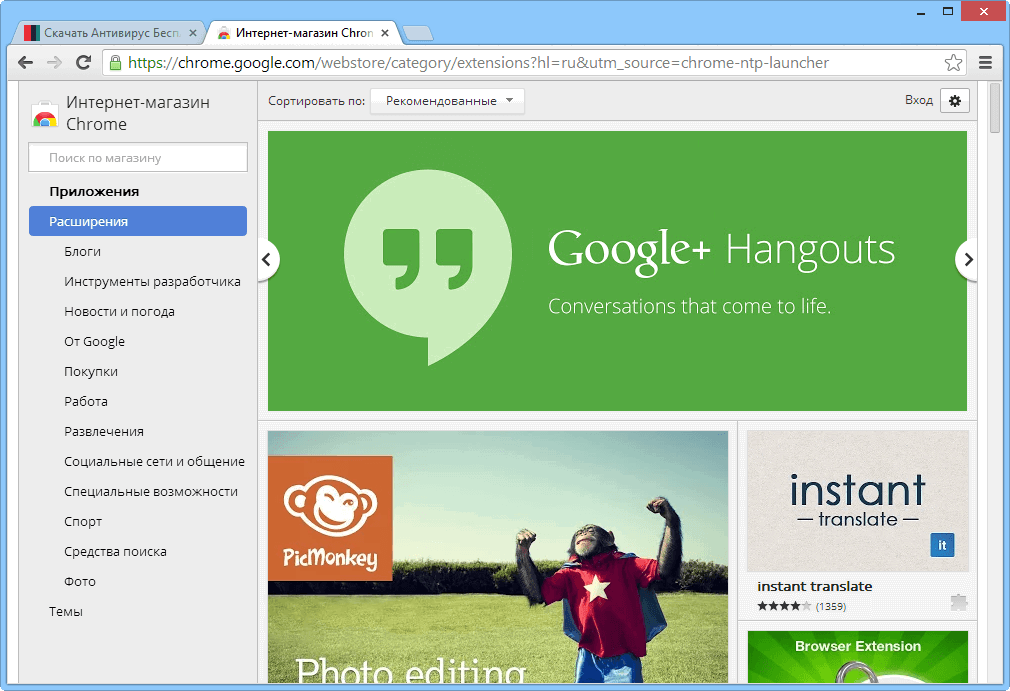Open the Рекомендованные sorting dropdown
1010x691 pixels.
pos(446,100)
